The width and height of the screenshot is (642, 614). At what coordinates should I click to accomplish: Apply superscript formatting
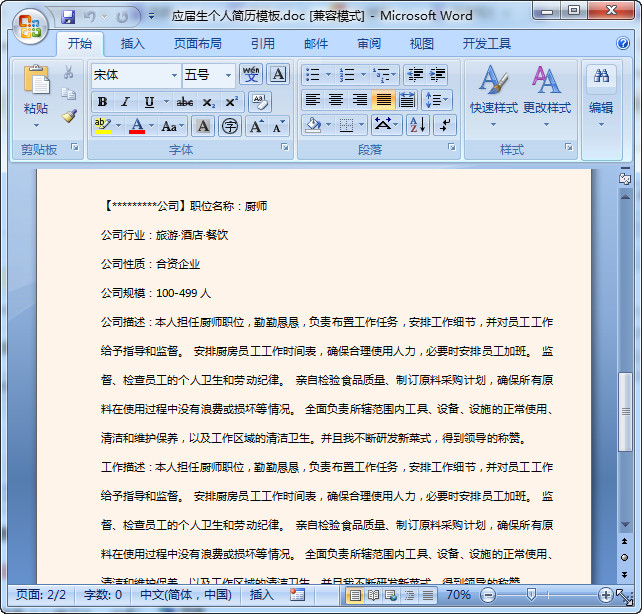click(231, 102)
